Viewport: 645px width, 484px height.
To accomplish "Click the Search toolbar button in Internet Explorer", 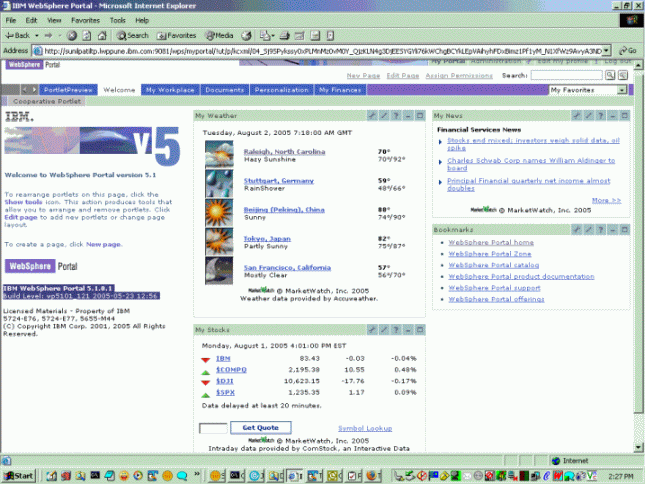I will pyautogui.click(x=131, y=35).
